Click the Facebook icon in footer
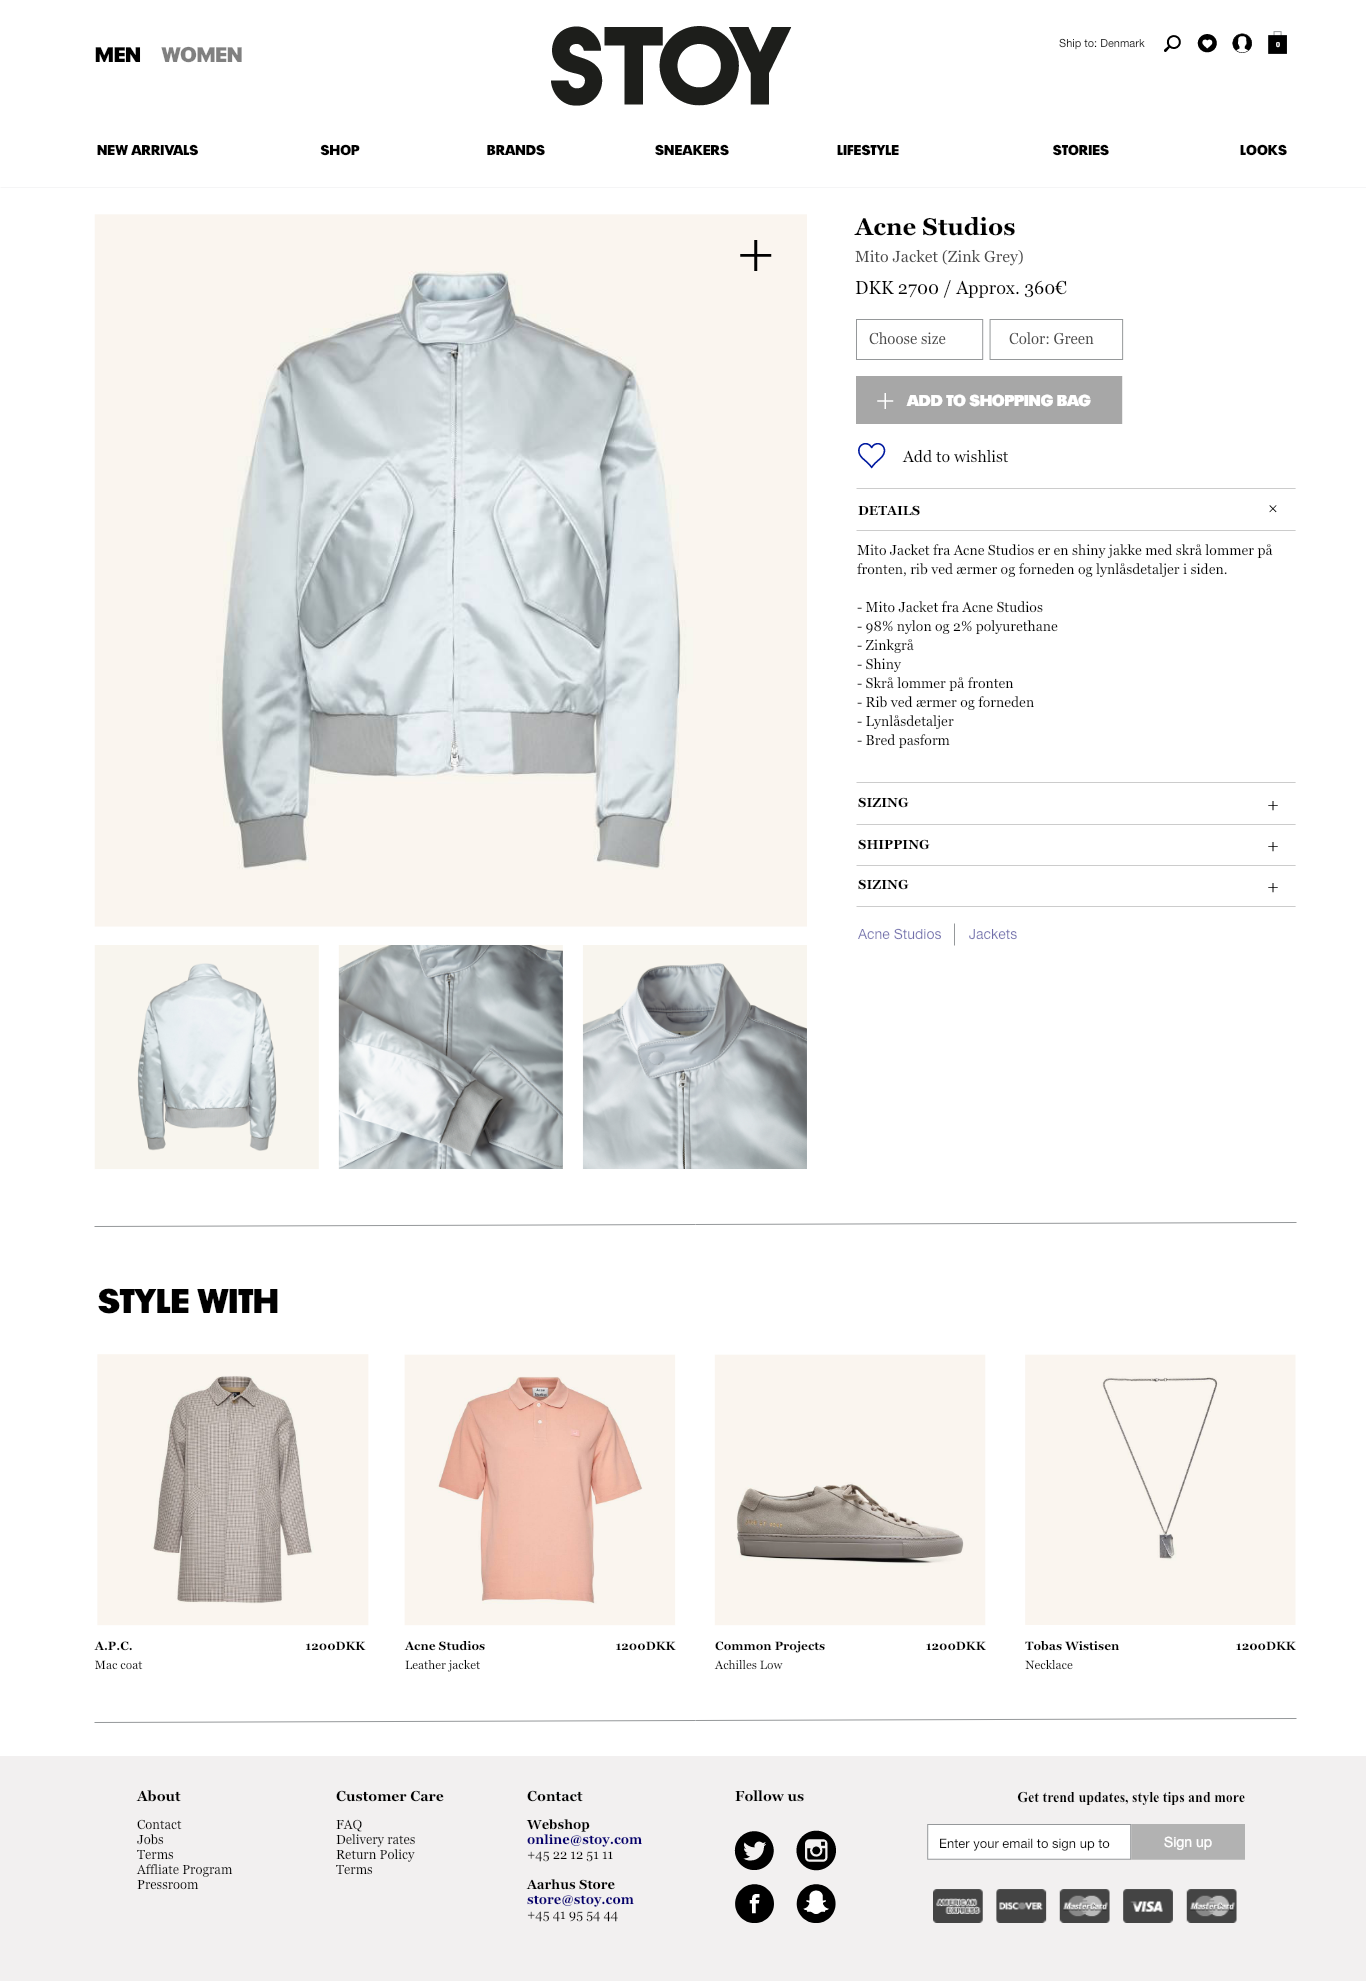Screen dimensions: 1366x1984 click(754, 1903)
